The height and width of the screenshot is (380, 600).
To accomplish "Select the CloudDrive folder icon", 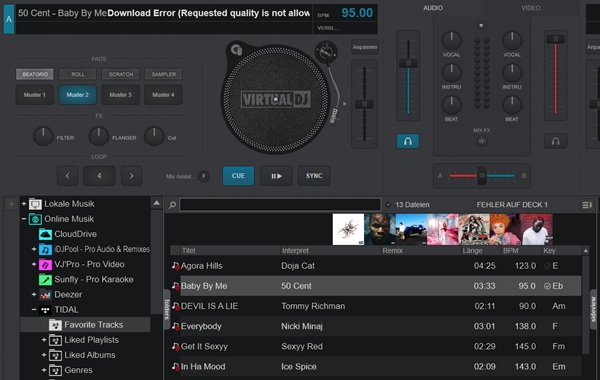I will click(45, 234).
